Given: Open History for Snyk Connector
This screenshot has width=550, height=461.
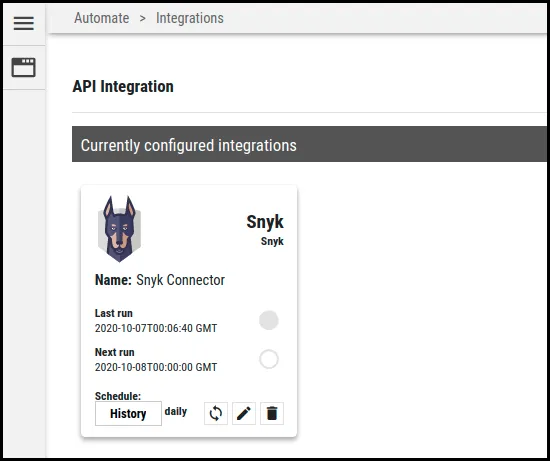Looking at the screenshot, I should (128, 413).
